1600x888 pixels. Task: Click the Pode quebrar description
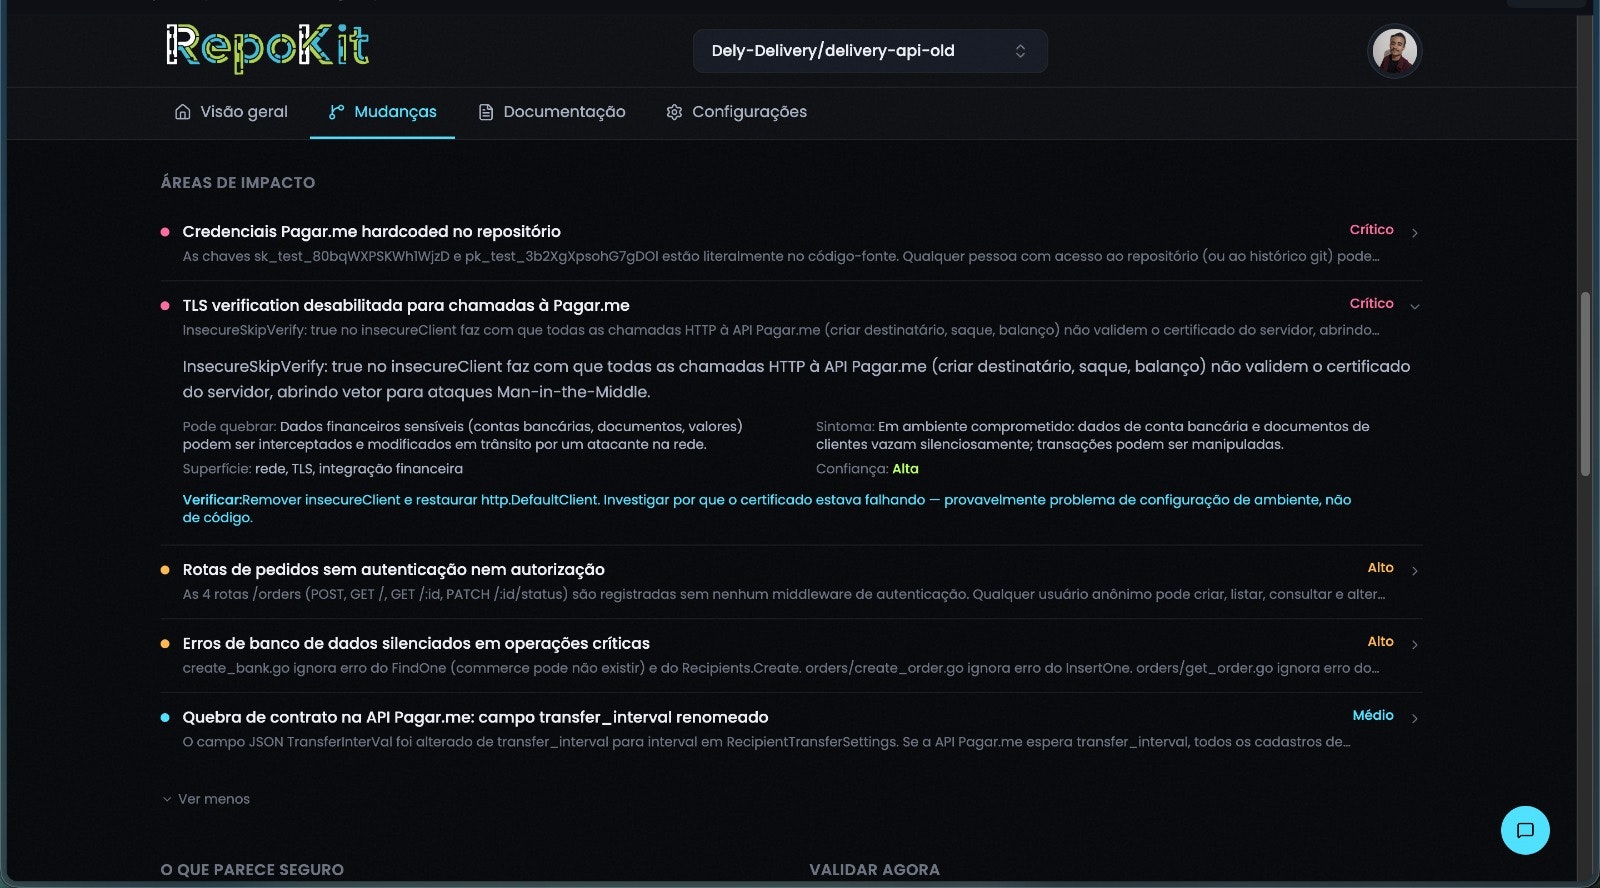click(463, 436)
